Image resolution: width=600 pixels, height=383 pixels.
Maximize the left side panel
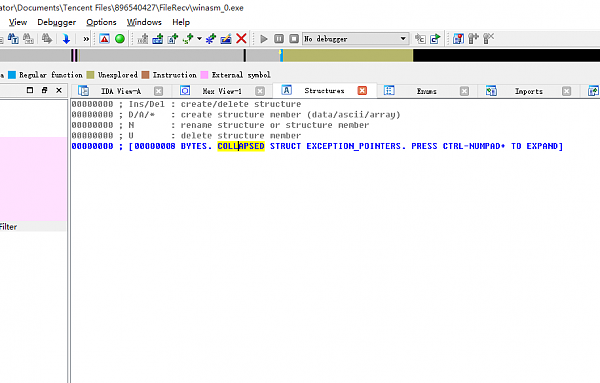pos(30,90)
